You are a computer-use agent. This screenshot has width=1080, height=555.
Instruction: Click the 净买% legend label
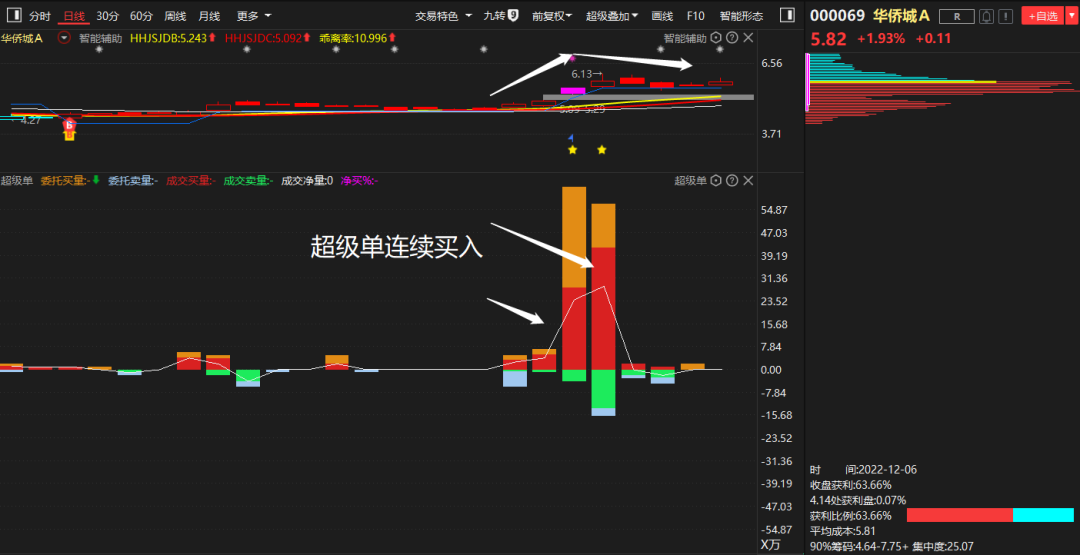point(360,180)
